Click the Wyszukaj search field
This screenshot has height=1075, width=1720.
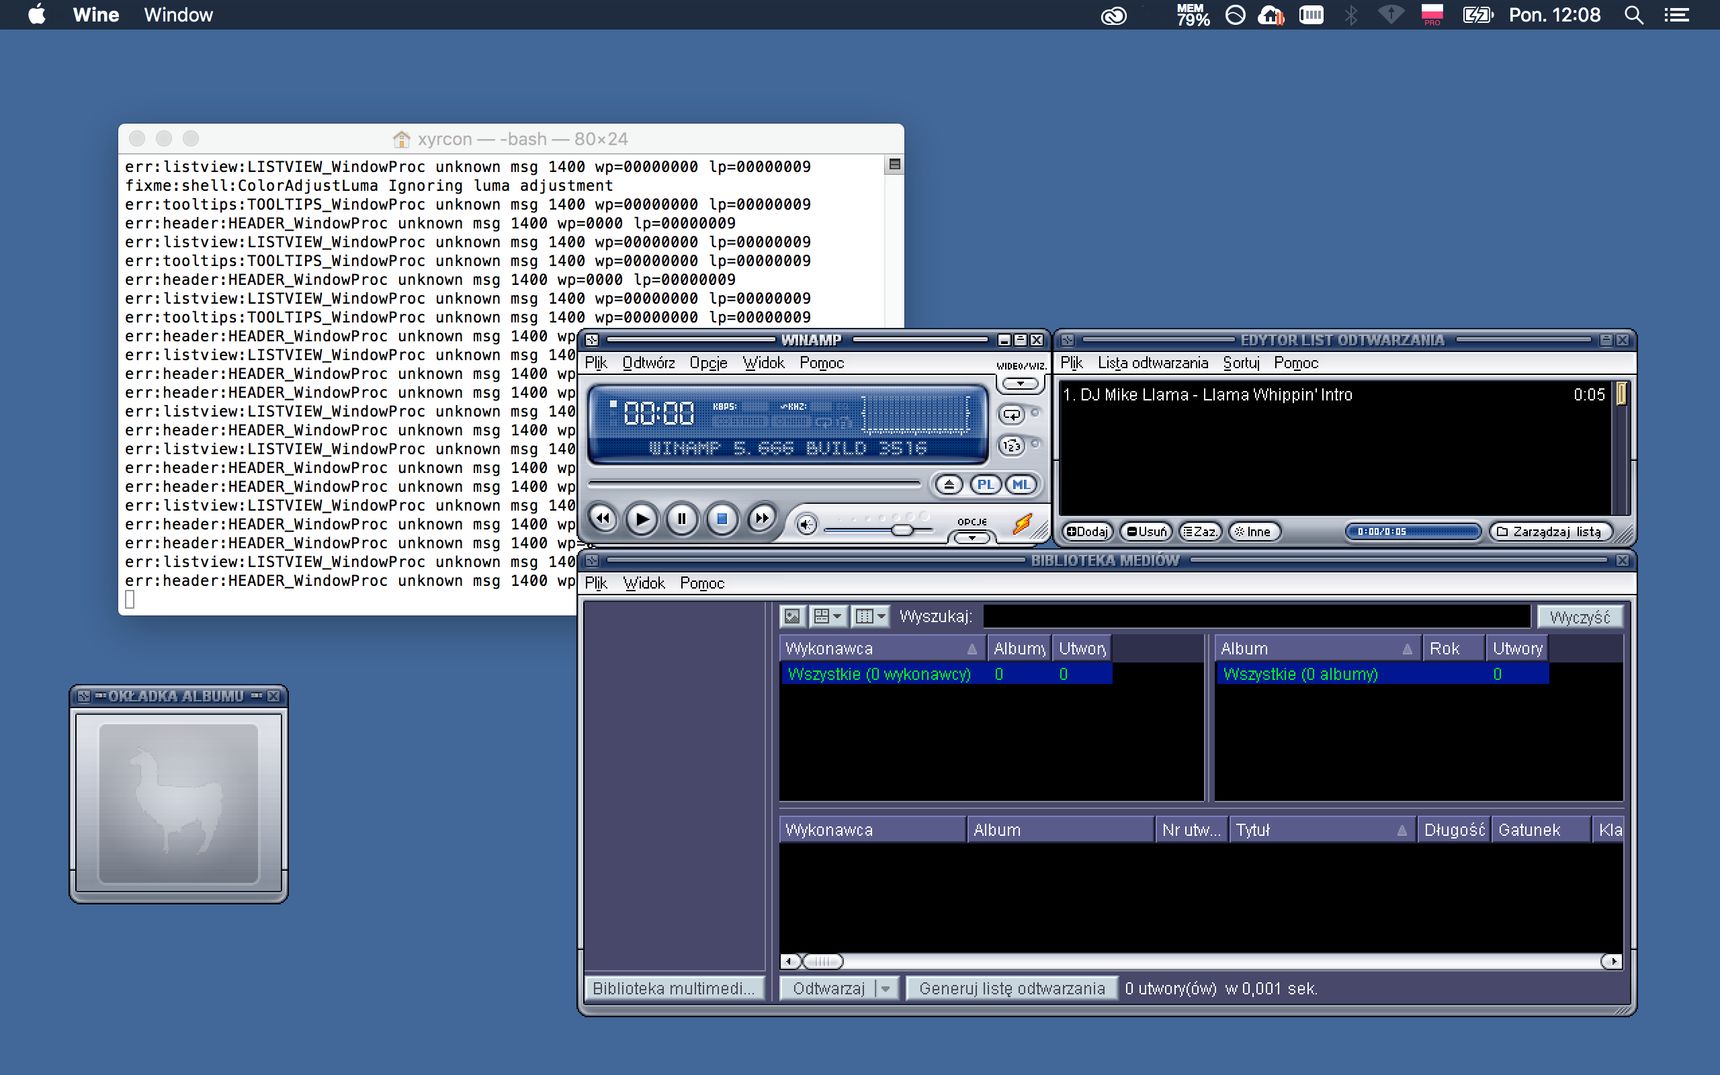(1256, 617)
